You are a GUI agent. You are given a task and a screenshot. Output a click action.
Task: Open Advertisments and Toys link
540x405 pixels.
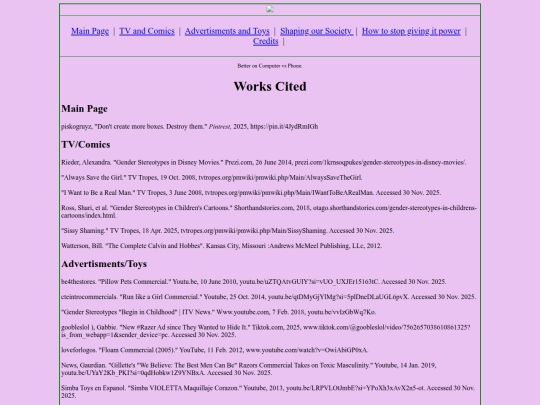227,31
